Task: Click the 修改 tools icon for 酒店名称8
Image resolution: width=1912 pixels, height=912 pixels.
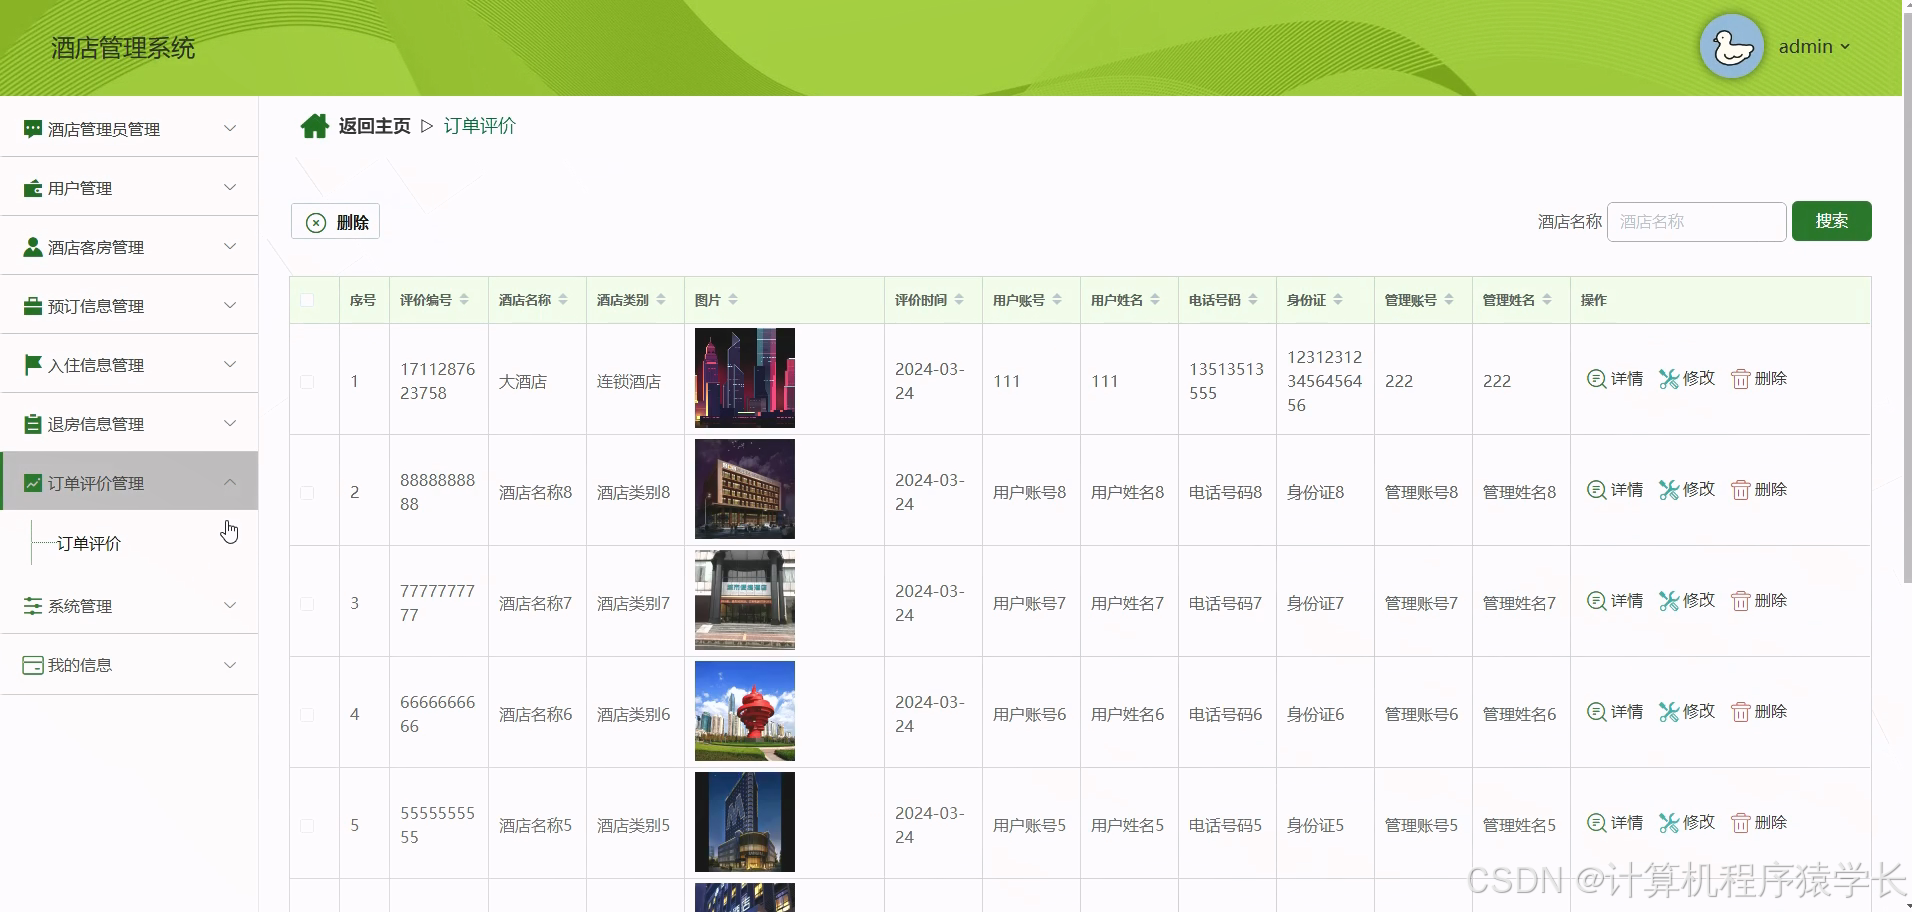Action: [x=1668, y=490]
